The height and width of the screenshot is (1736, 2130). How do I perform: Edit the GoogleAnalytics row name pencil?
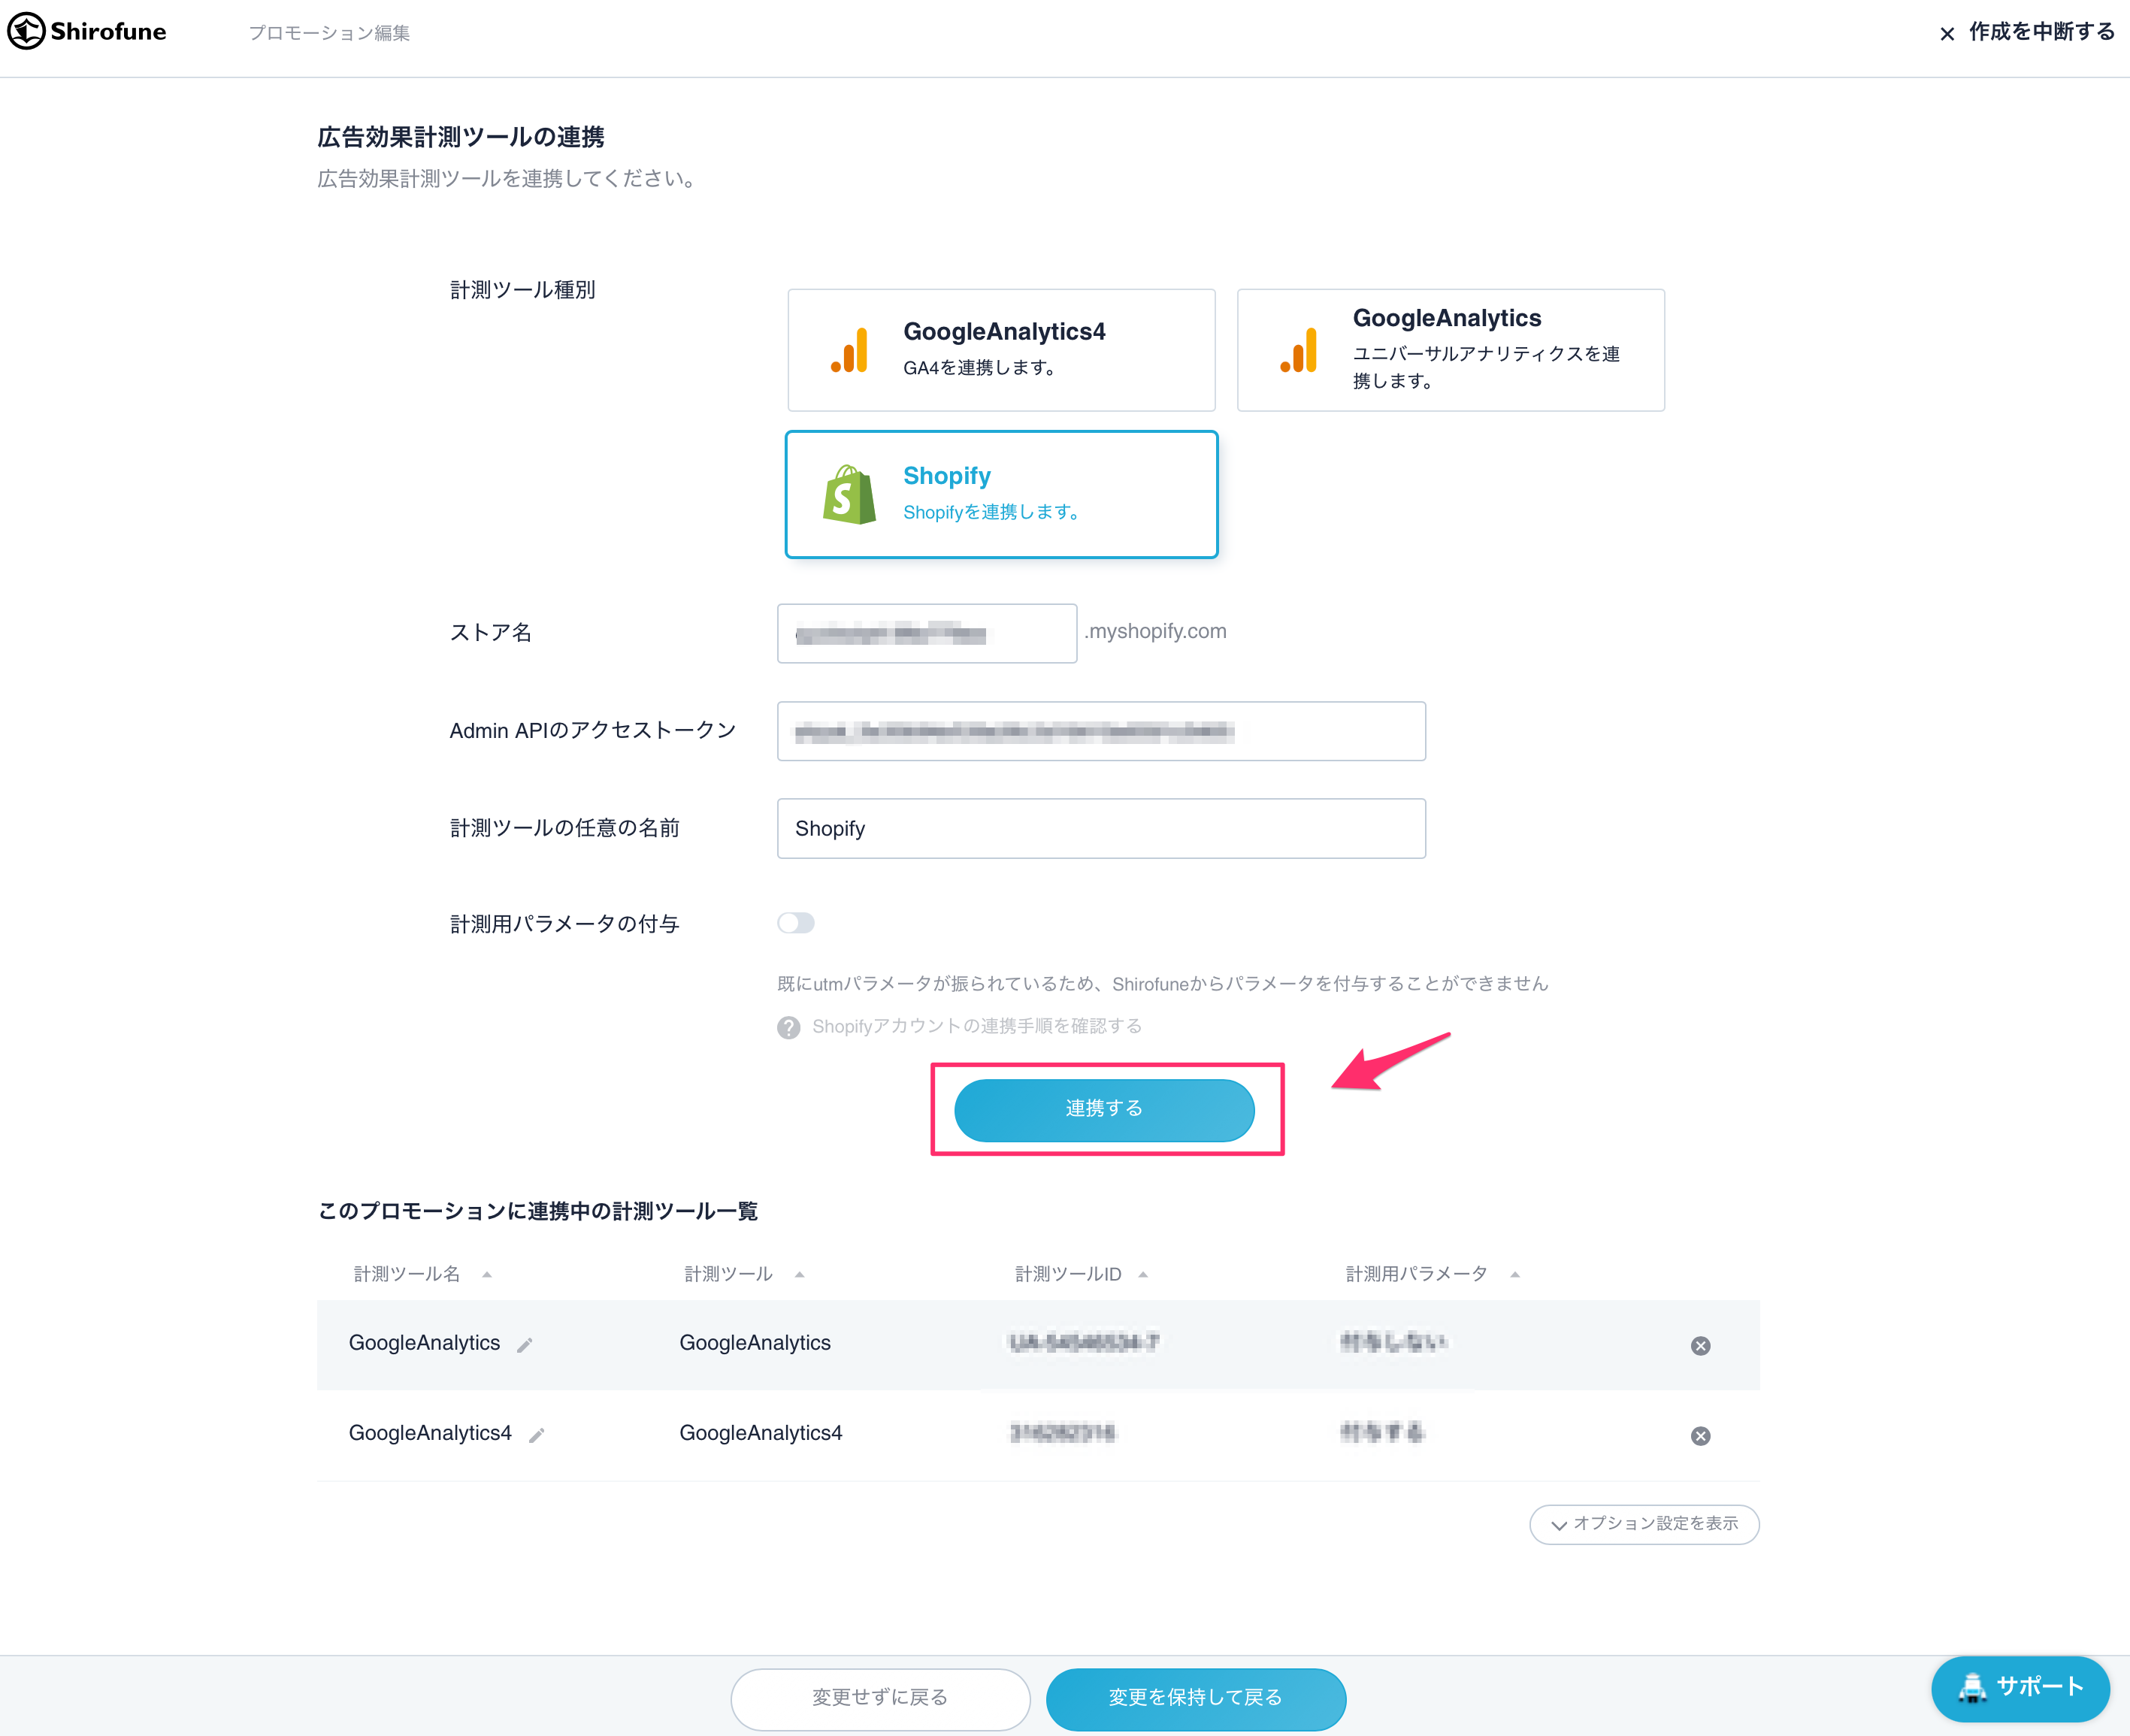pyautogui.click(x=525, y=1345)
